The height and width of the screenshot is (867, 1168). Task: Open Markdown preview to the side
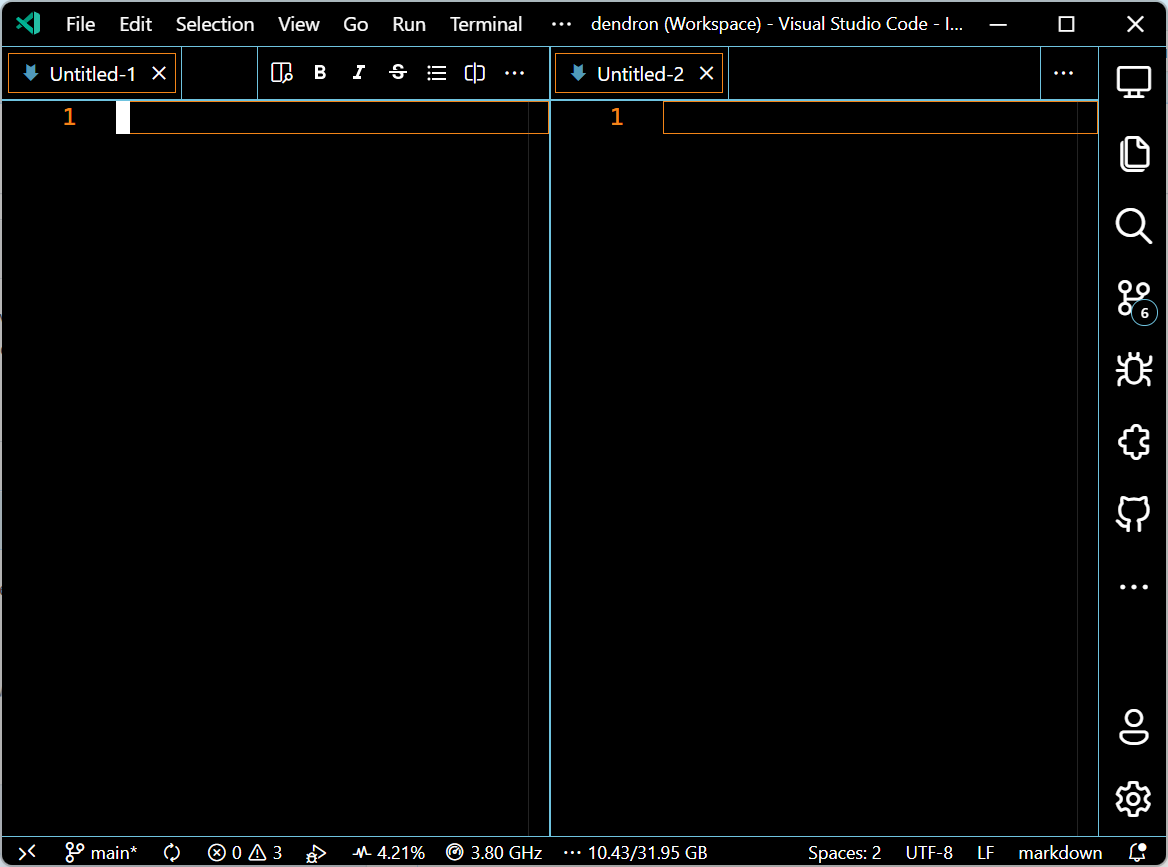coord(281,72)
